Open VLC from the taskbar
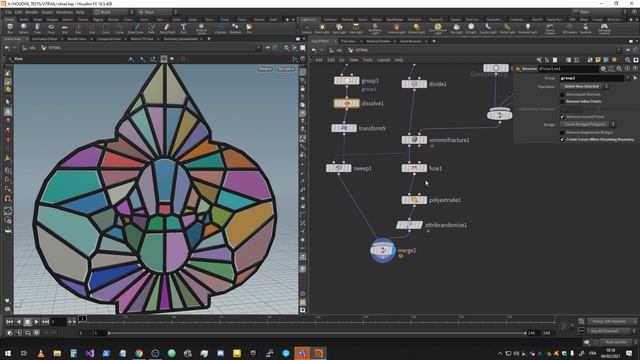The width and height of the screenshot is (640, 360). (x=41, y=353)
